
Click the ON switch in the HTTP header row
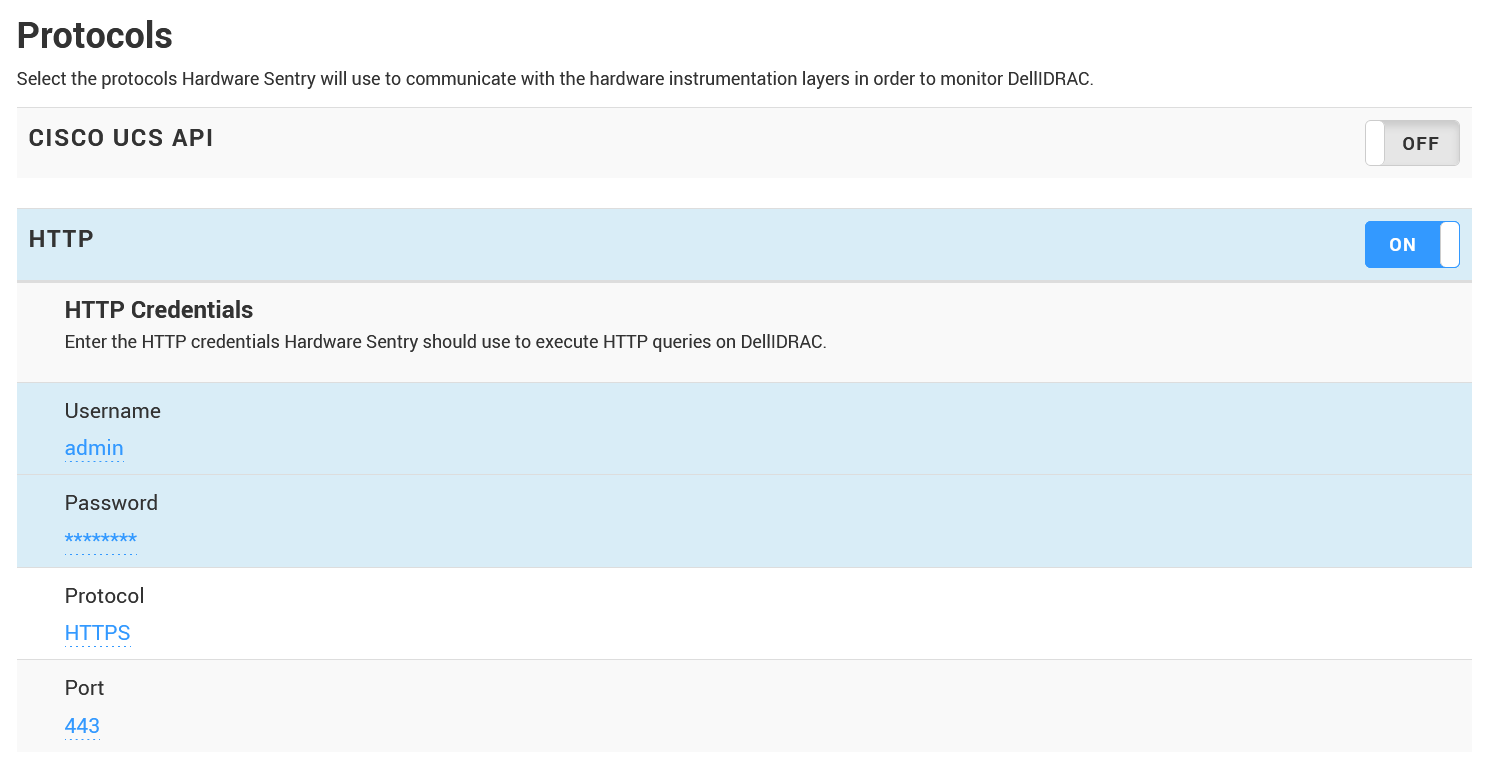(x=1412, y=244)
